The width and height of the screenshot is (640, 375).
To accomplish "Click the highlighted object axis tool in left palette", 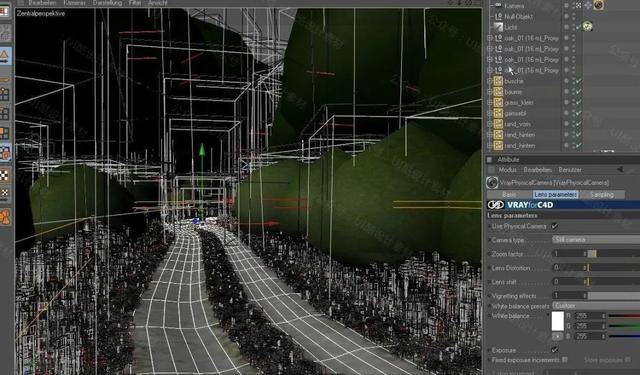I will [5, 153].
